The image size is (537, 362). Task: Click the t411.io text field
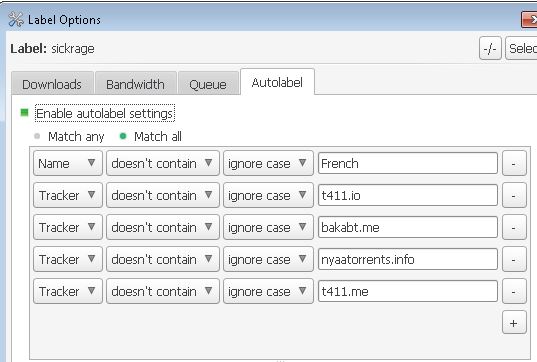[x=408, y=195]
